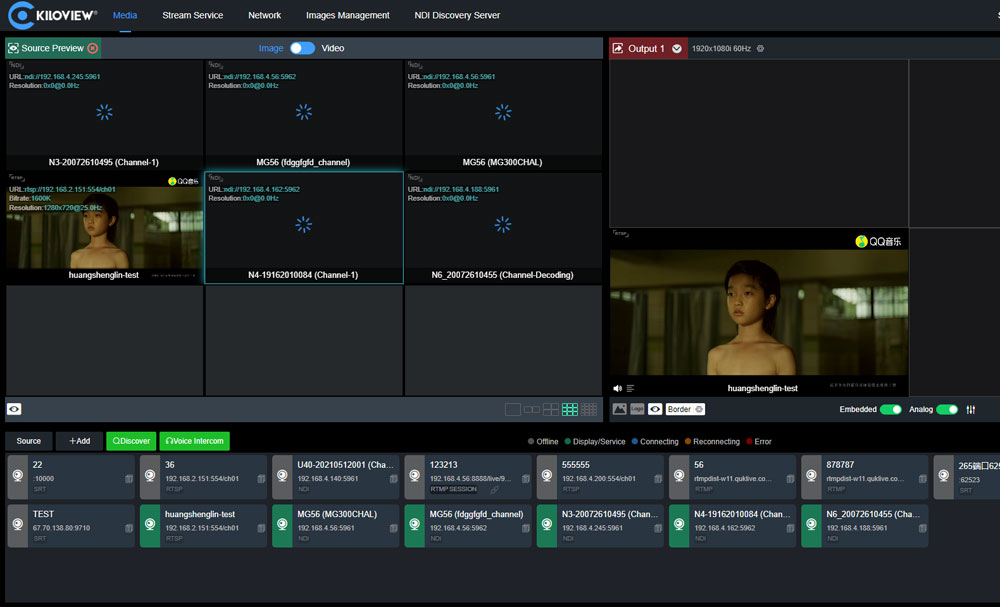Image resolution: width=1000 pixels, height=607 pixels.
Task: Open audio mixer sliders icon
Action: (971, 409)
